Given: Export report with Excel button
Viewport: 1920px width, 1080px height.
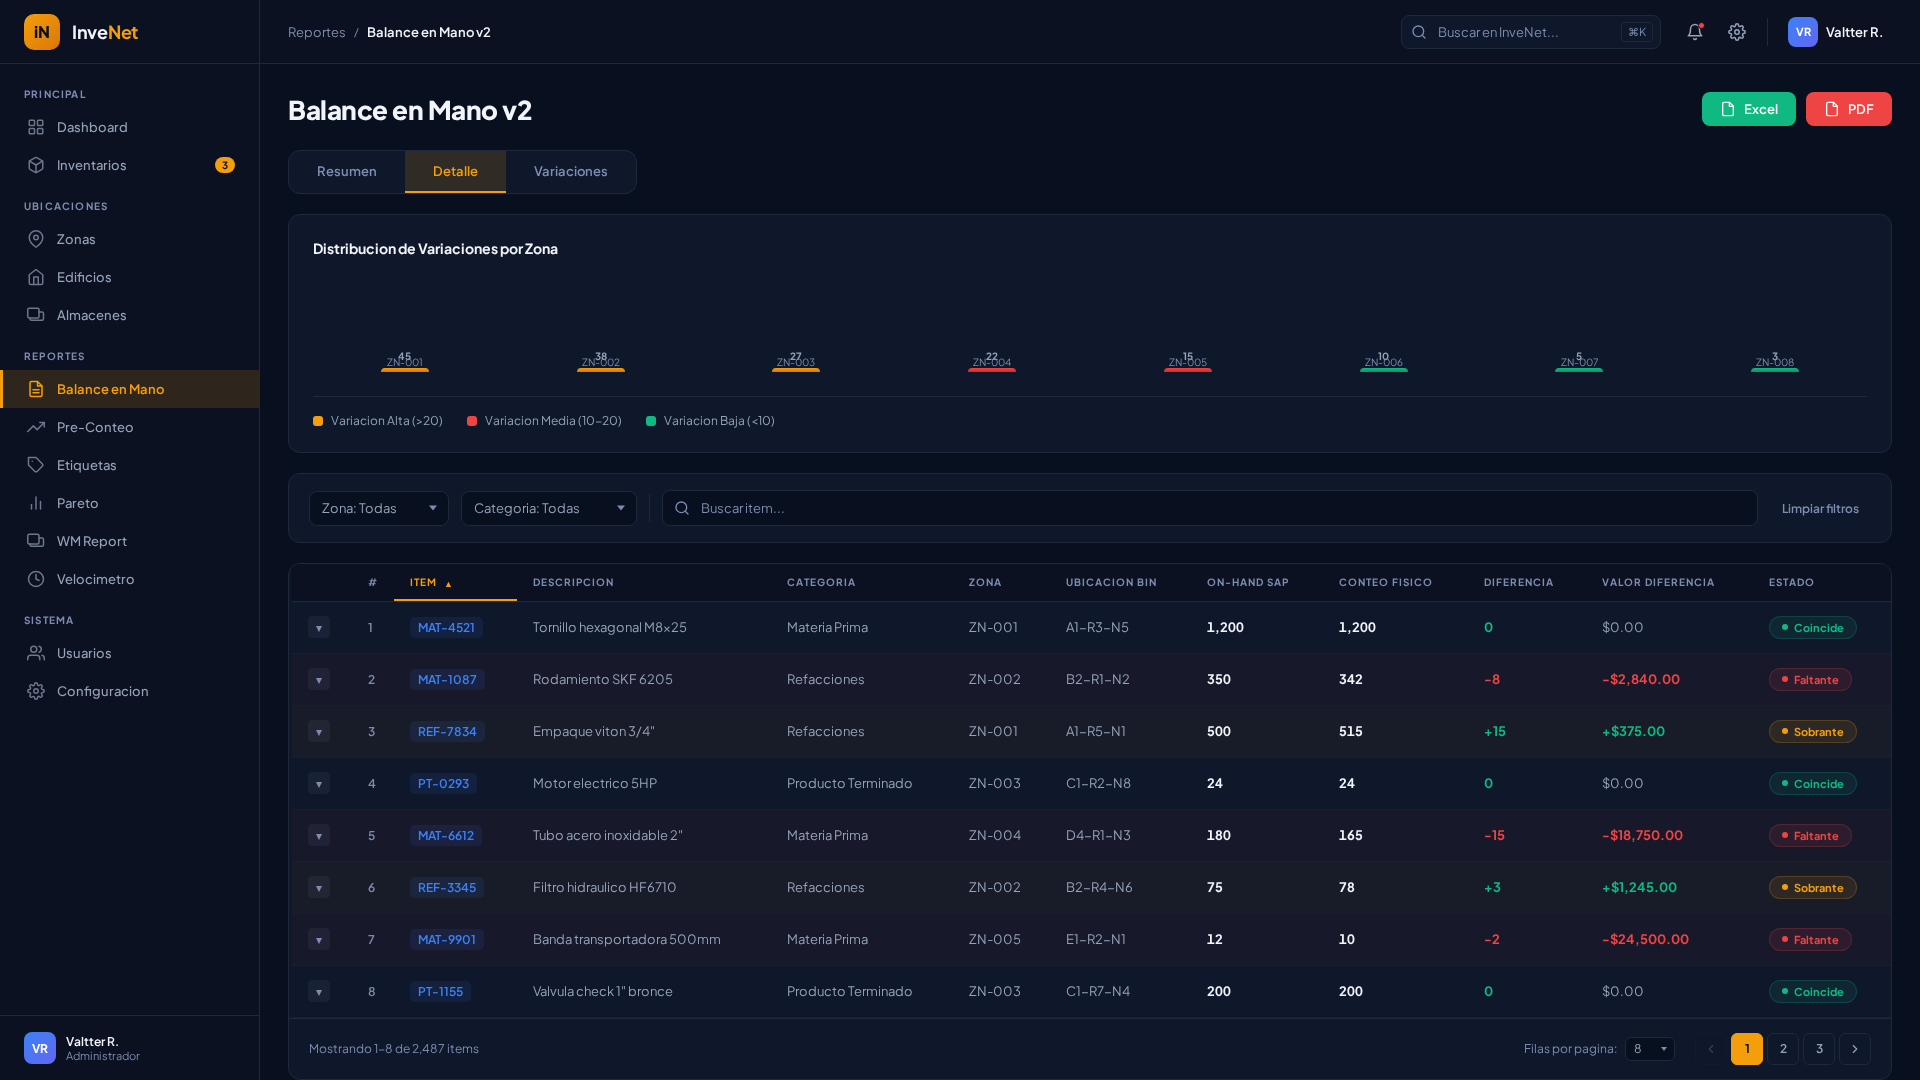Looking at the screenshot, I should 1748,109.
